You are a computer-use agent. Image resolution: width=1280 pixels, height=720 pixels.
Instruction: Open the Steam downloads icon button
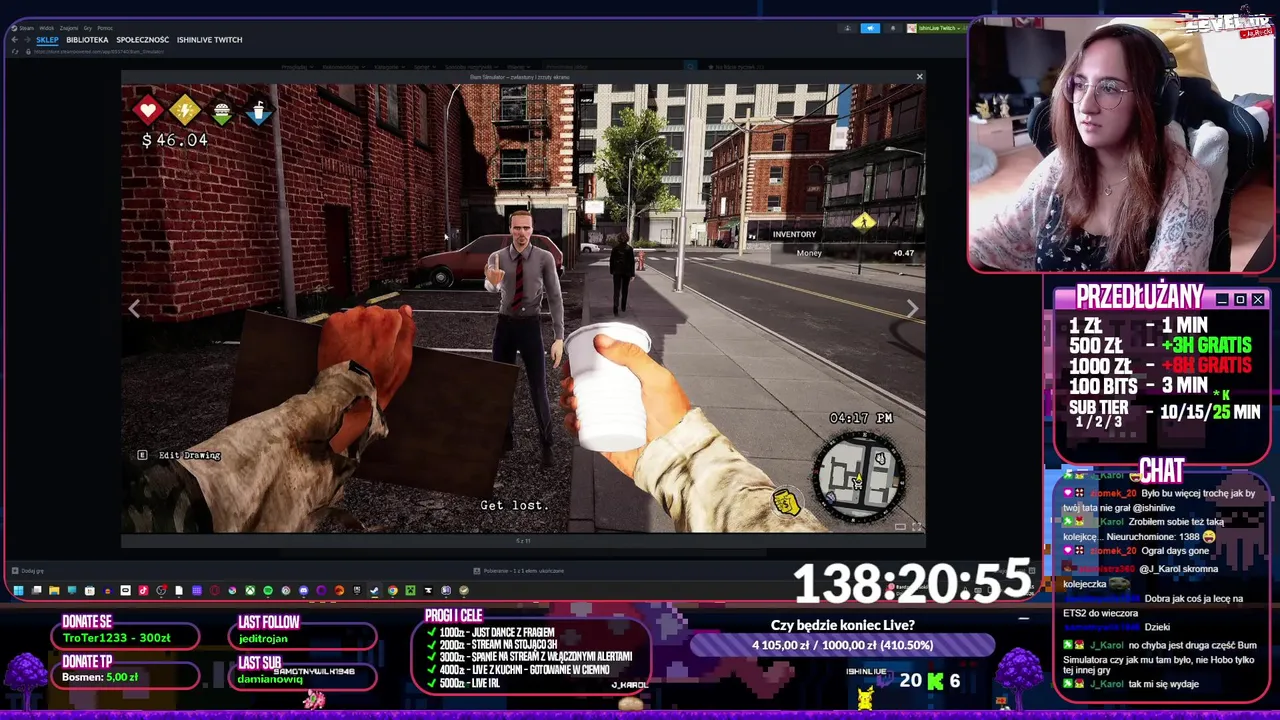pyautogui.click(x=848, y=28)
